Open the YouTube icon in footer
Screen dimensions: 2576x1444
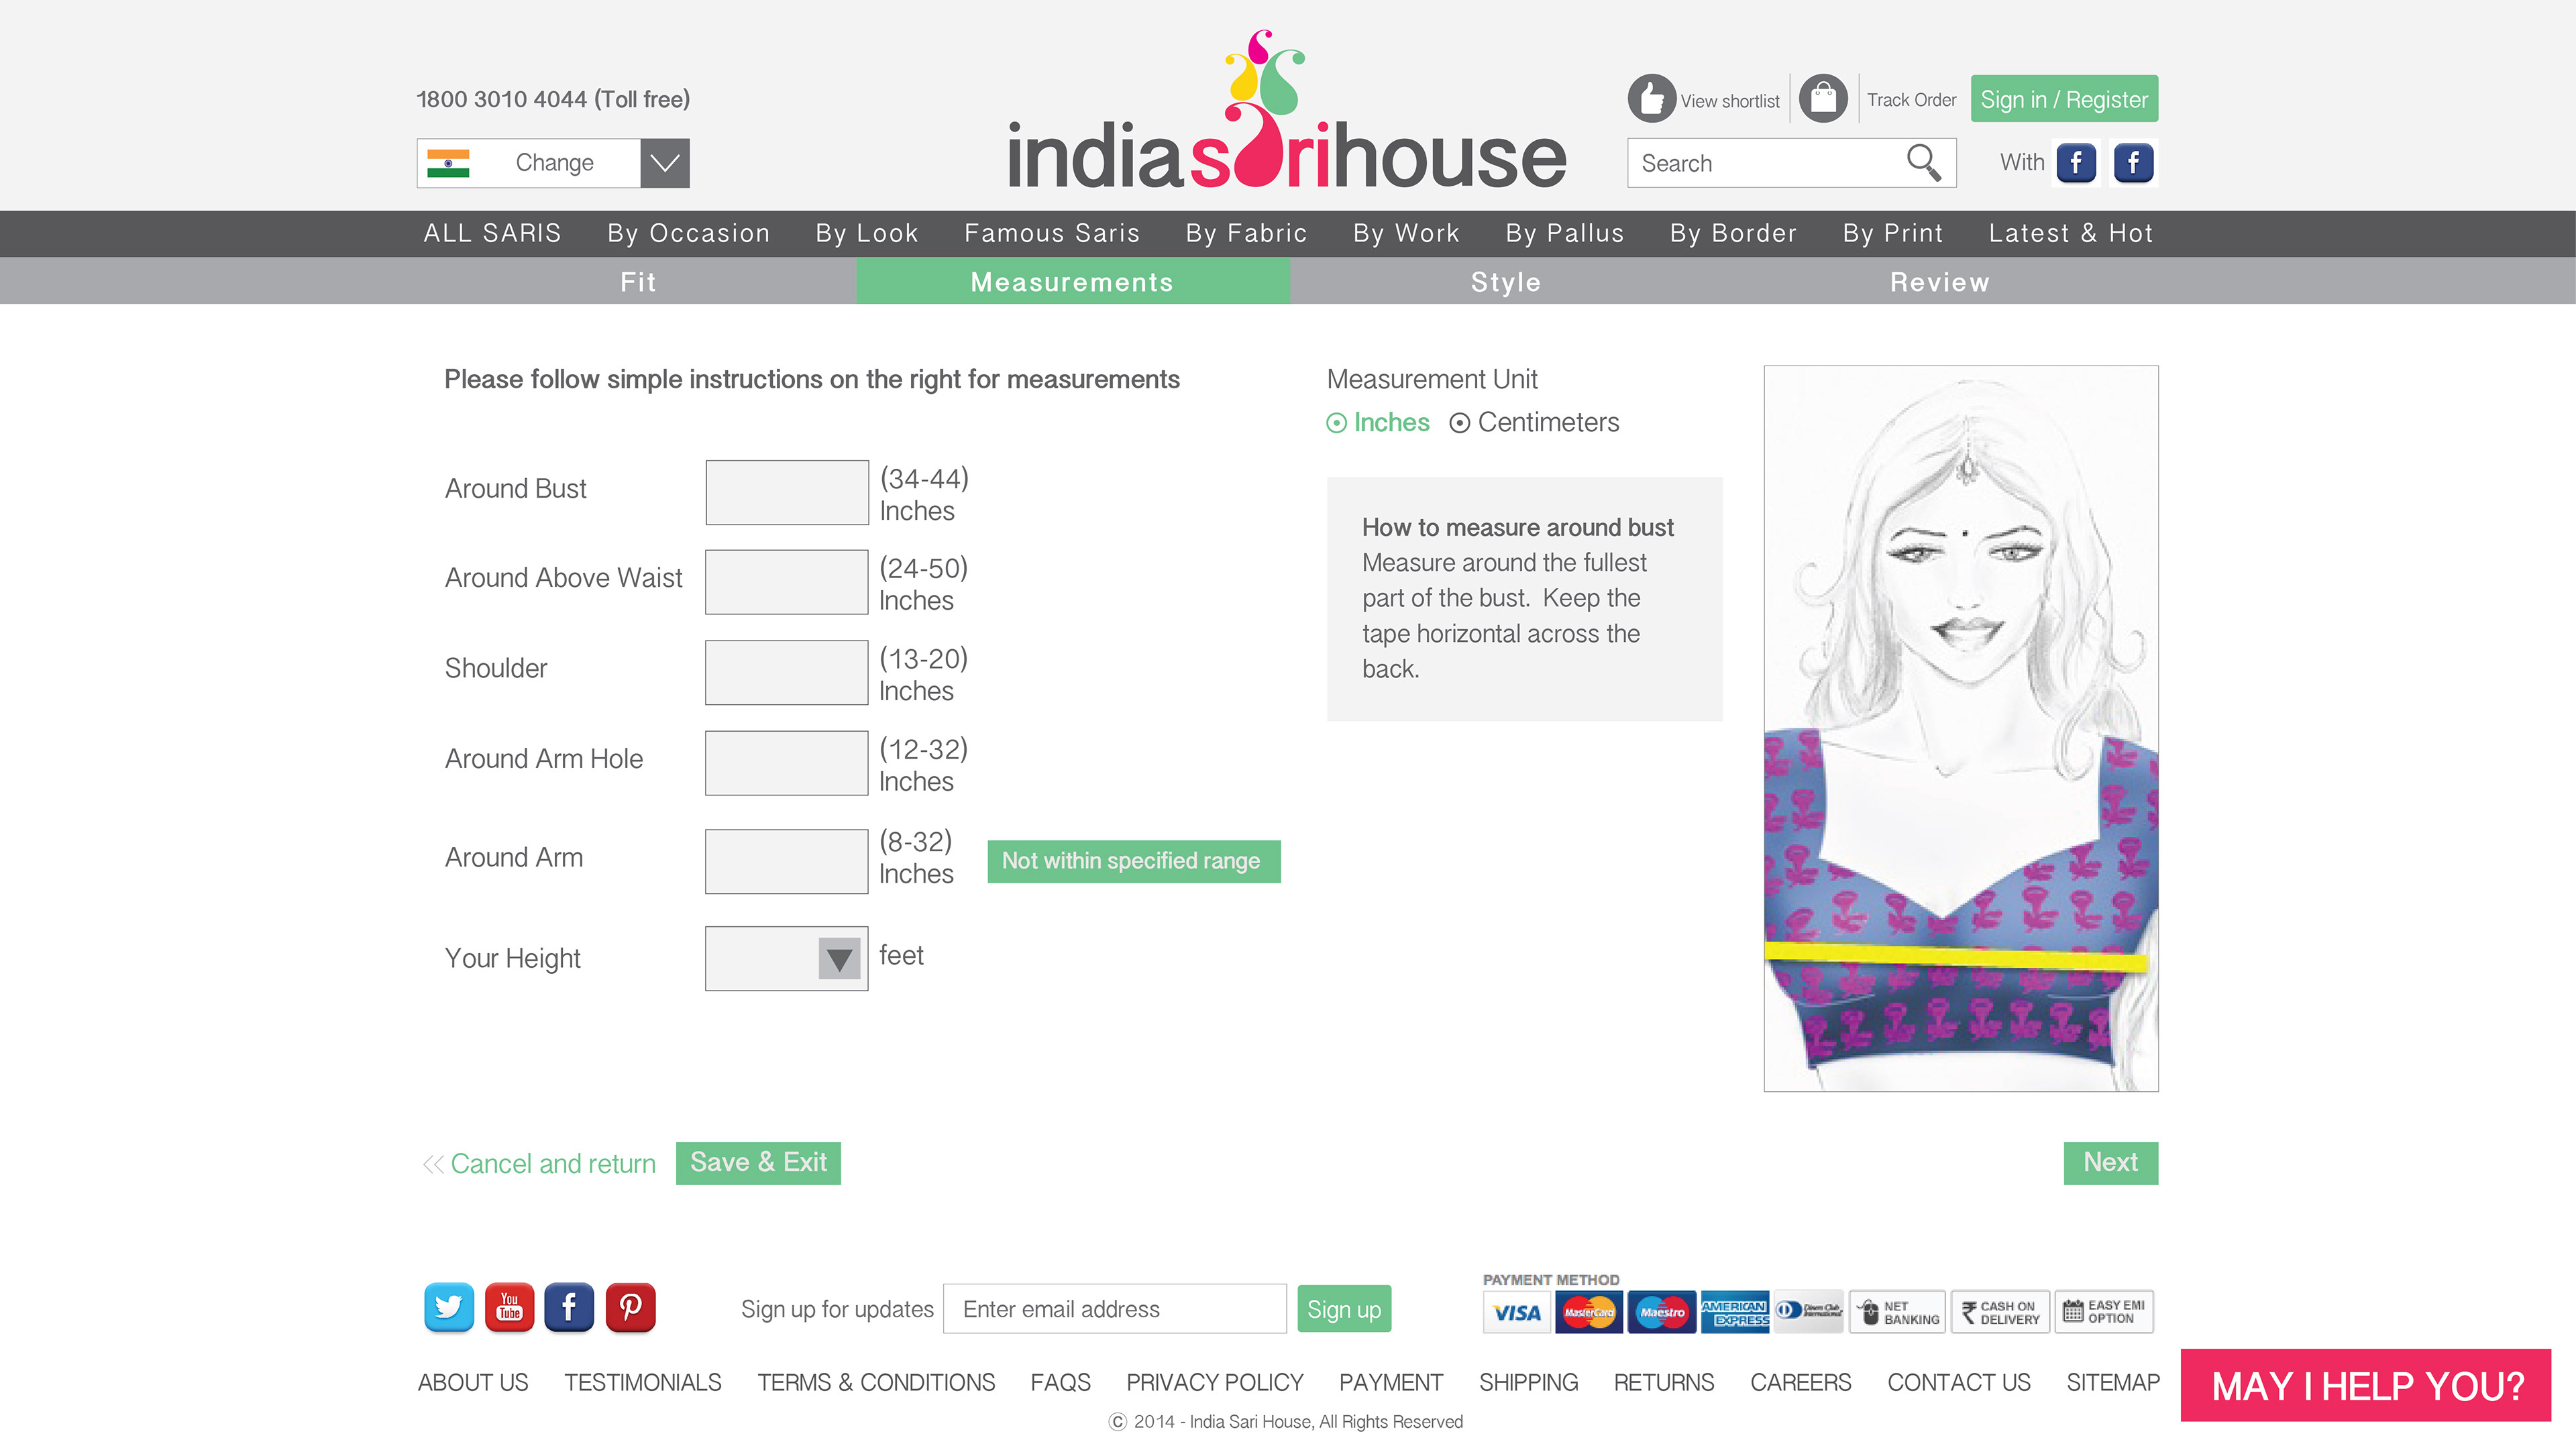509,1307
